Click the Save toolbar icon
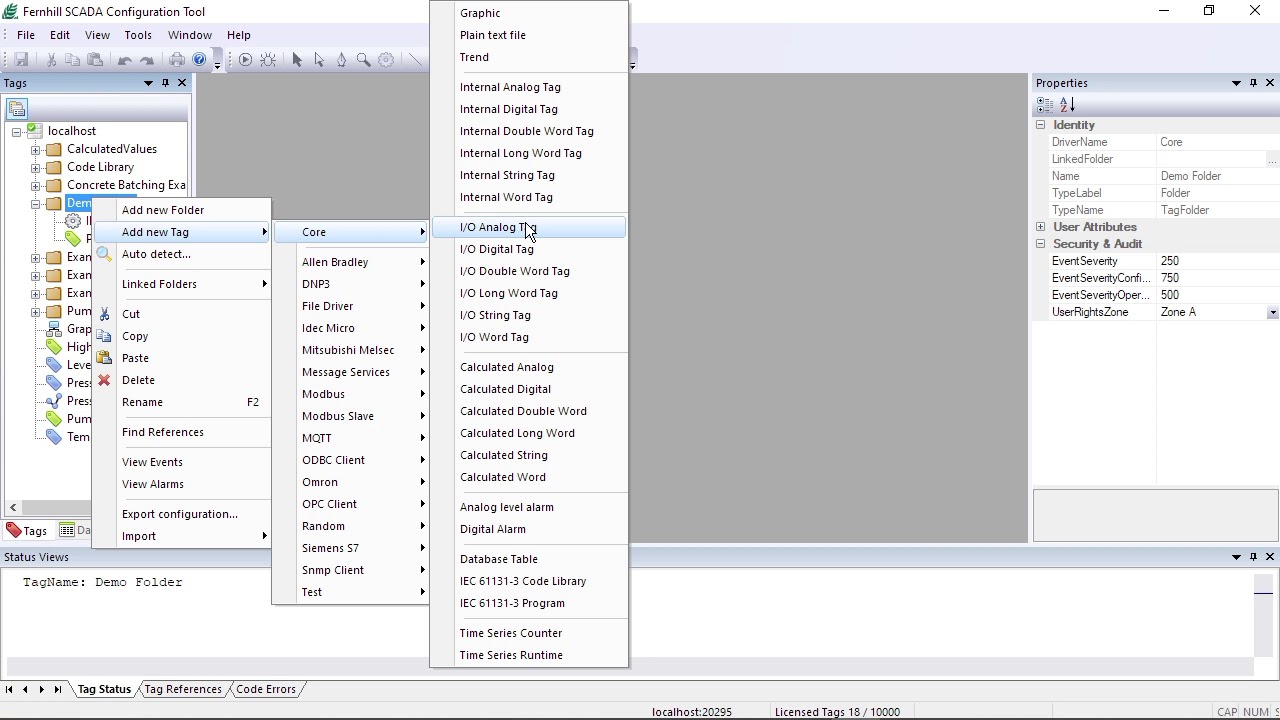The height and width of the screenshot is (720, 1280). (21, 60)
